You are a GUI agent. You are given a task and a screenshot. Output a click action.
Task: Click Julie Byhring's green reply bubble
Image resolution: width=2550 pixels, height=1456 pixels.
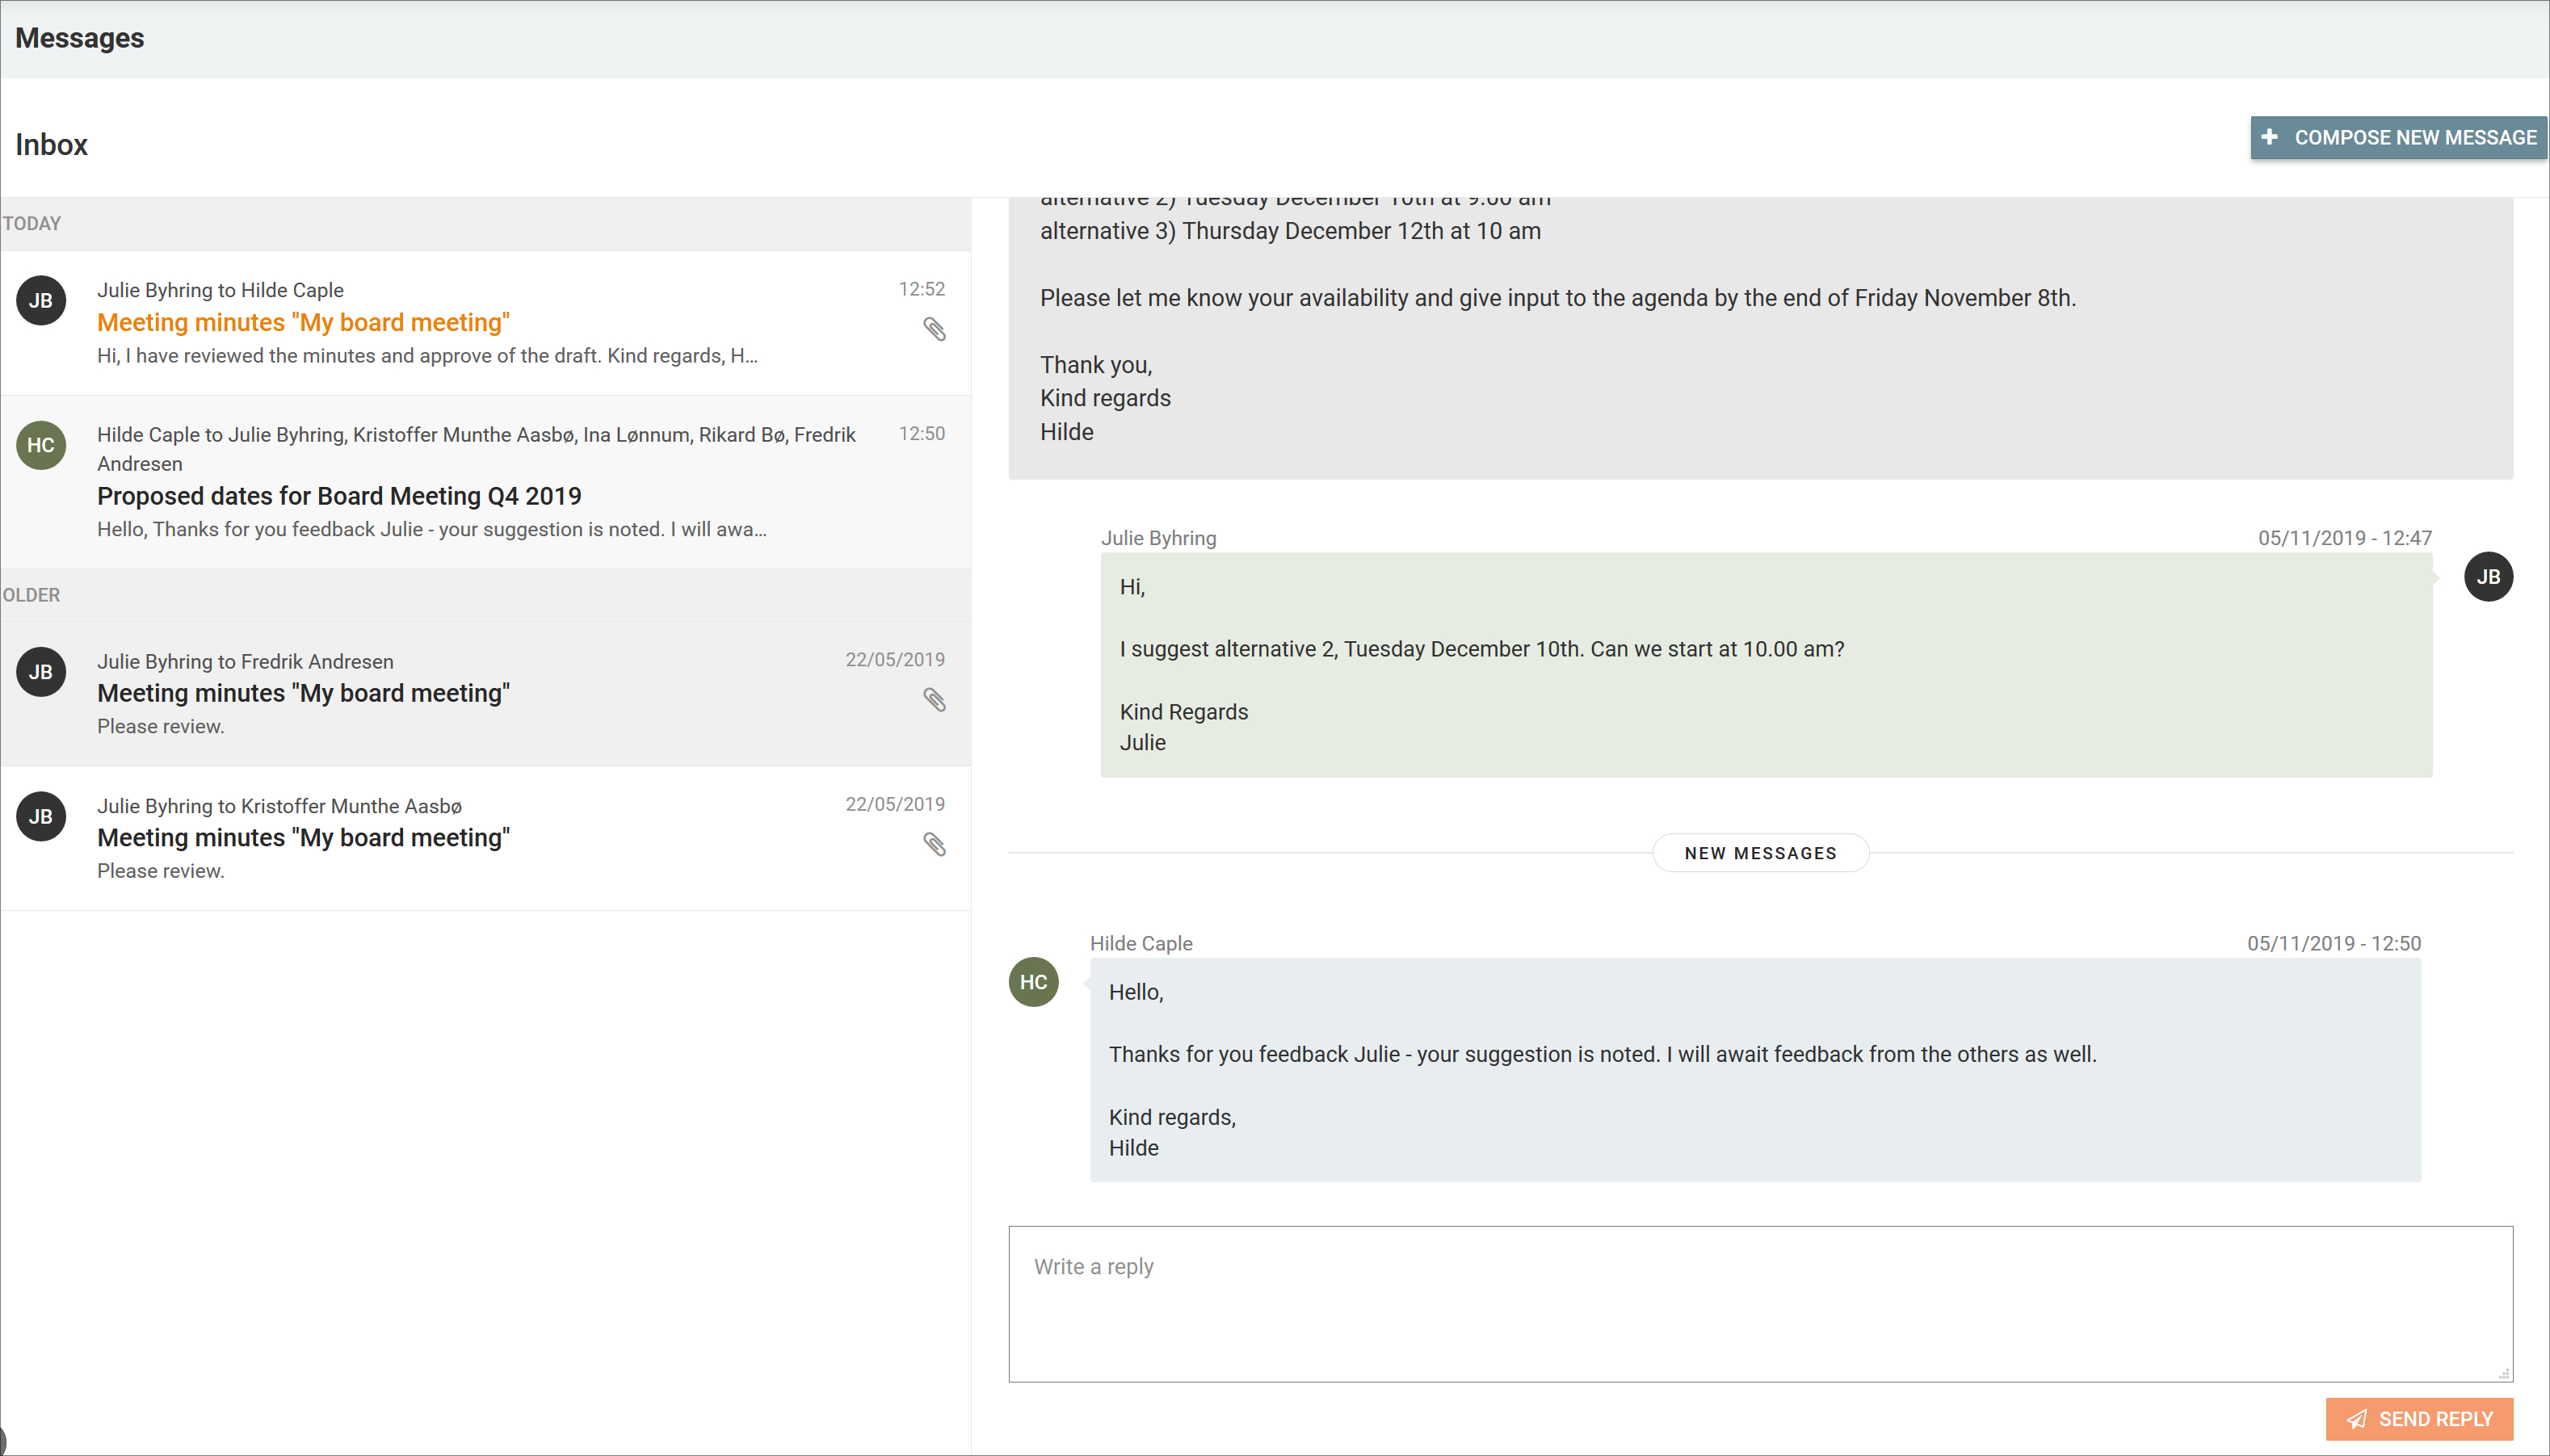point(1765,664)
